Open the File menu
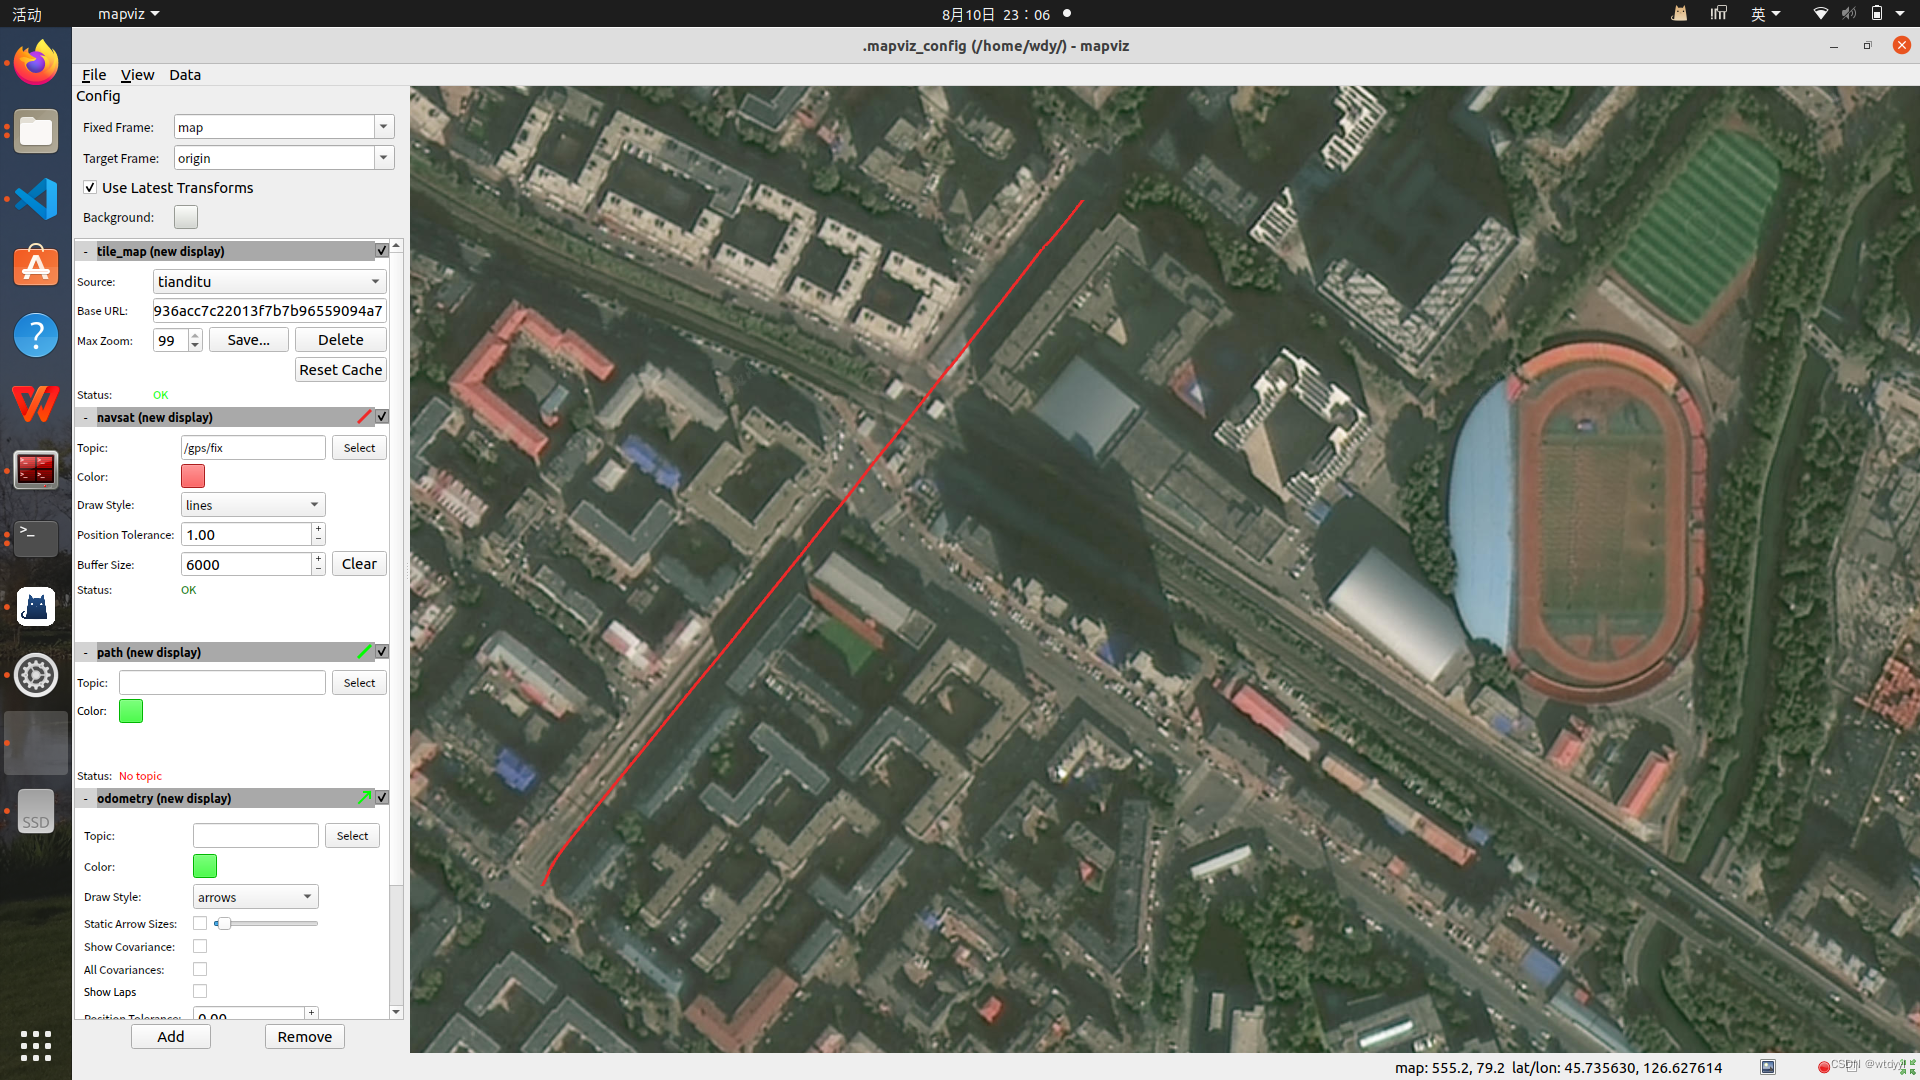The height and width of the screenshot is (1080, 1920). pyautogui.click(x=94, y=75)
